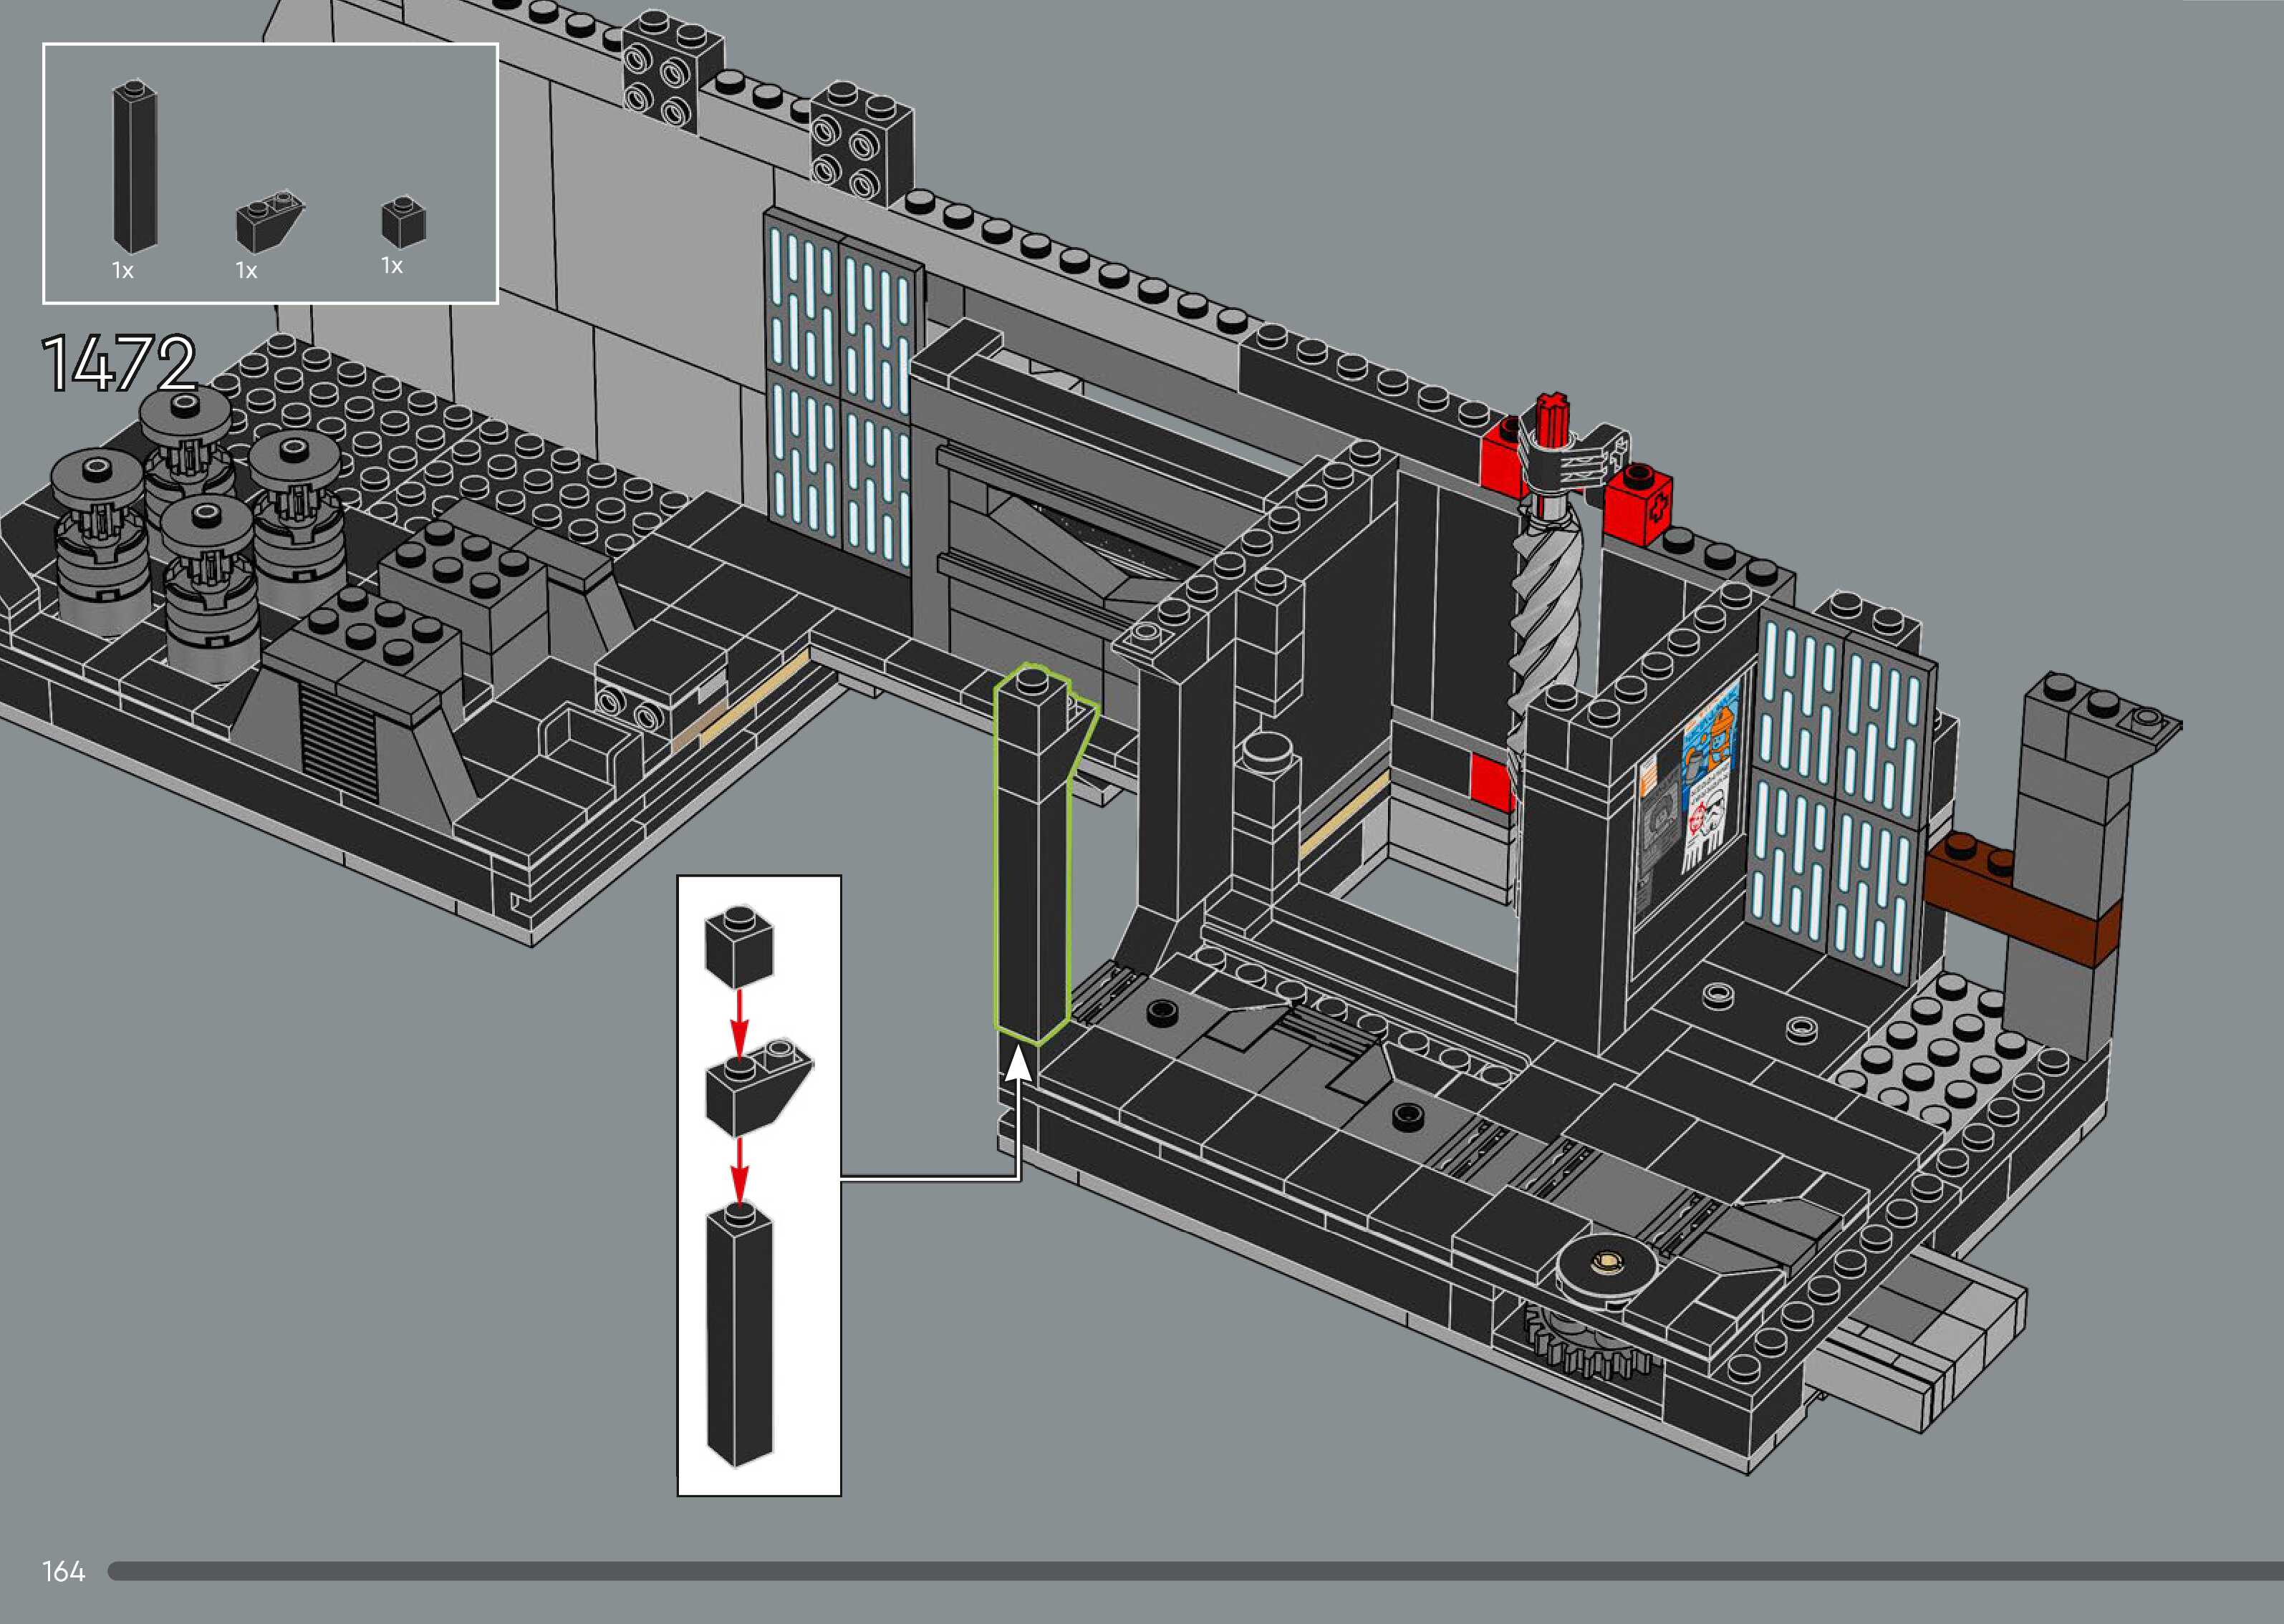Click the "1x" label under the tall pillar

click(123, 271)
